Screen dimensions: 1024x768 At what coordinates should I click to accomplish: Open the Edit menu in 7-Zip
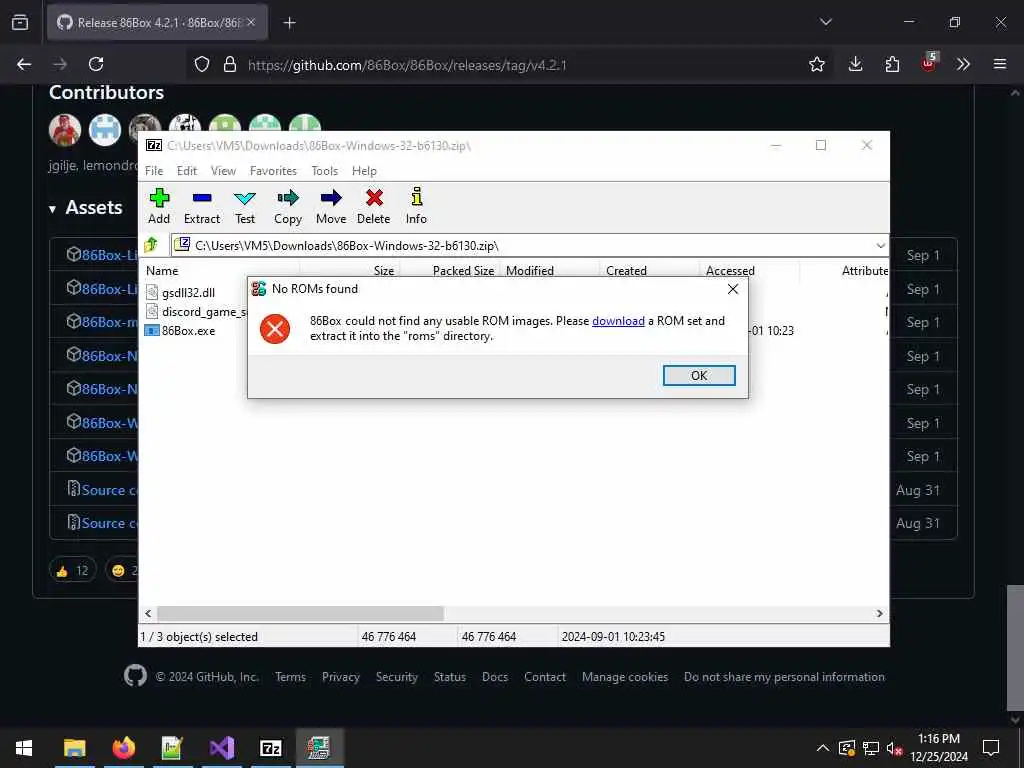point(187,170)
